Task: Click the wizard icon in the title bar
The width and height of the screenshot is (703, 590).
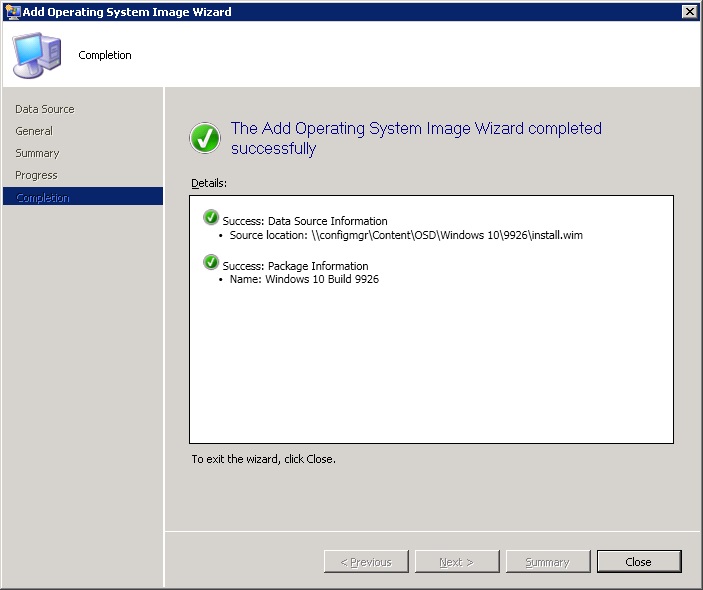Action: click(14, 12)
